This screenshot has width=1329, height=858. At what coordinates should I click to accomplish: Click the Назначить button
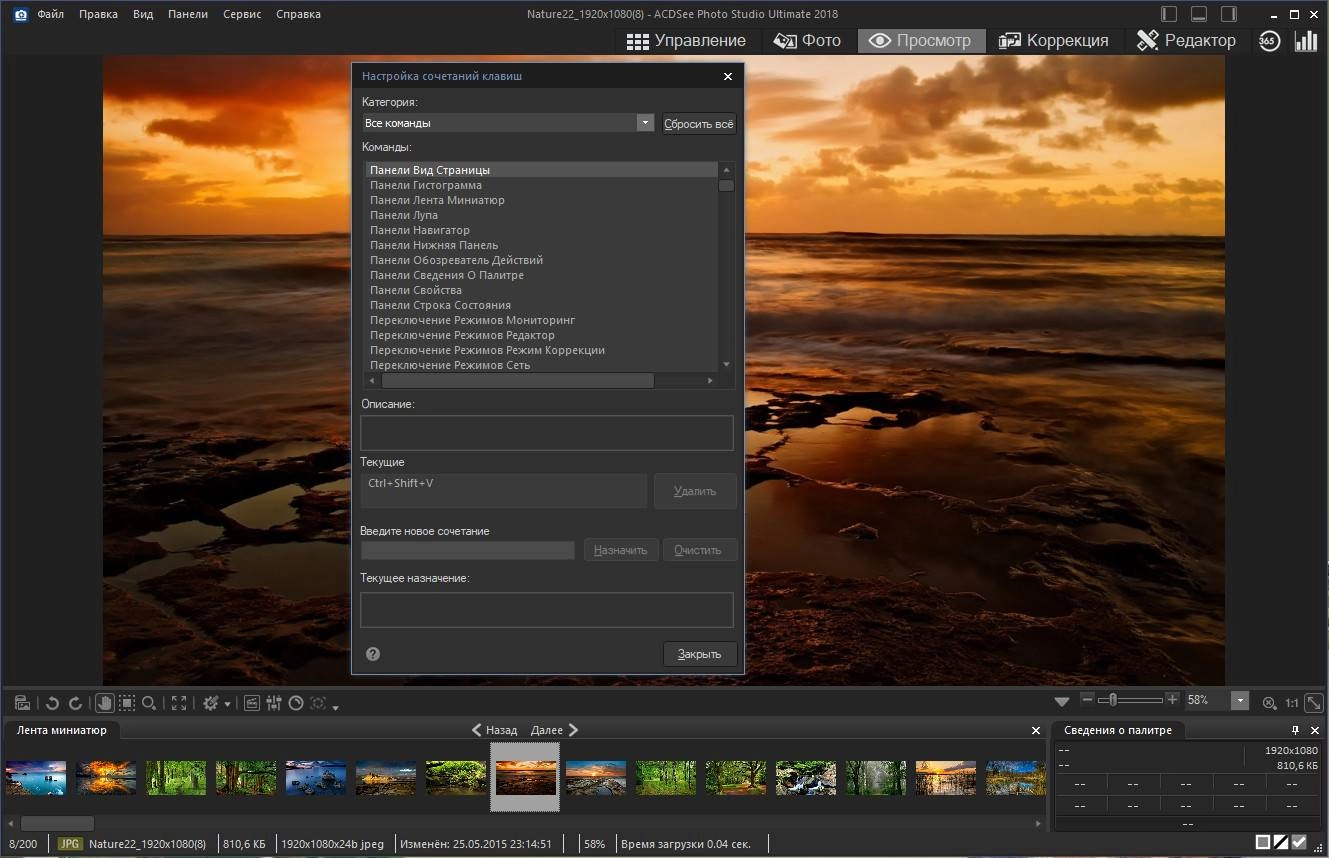coord(621,550)
